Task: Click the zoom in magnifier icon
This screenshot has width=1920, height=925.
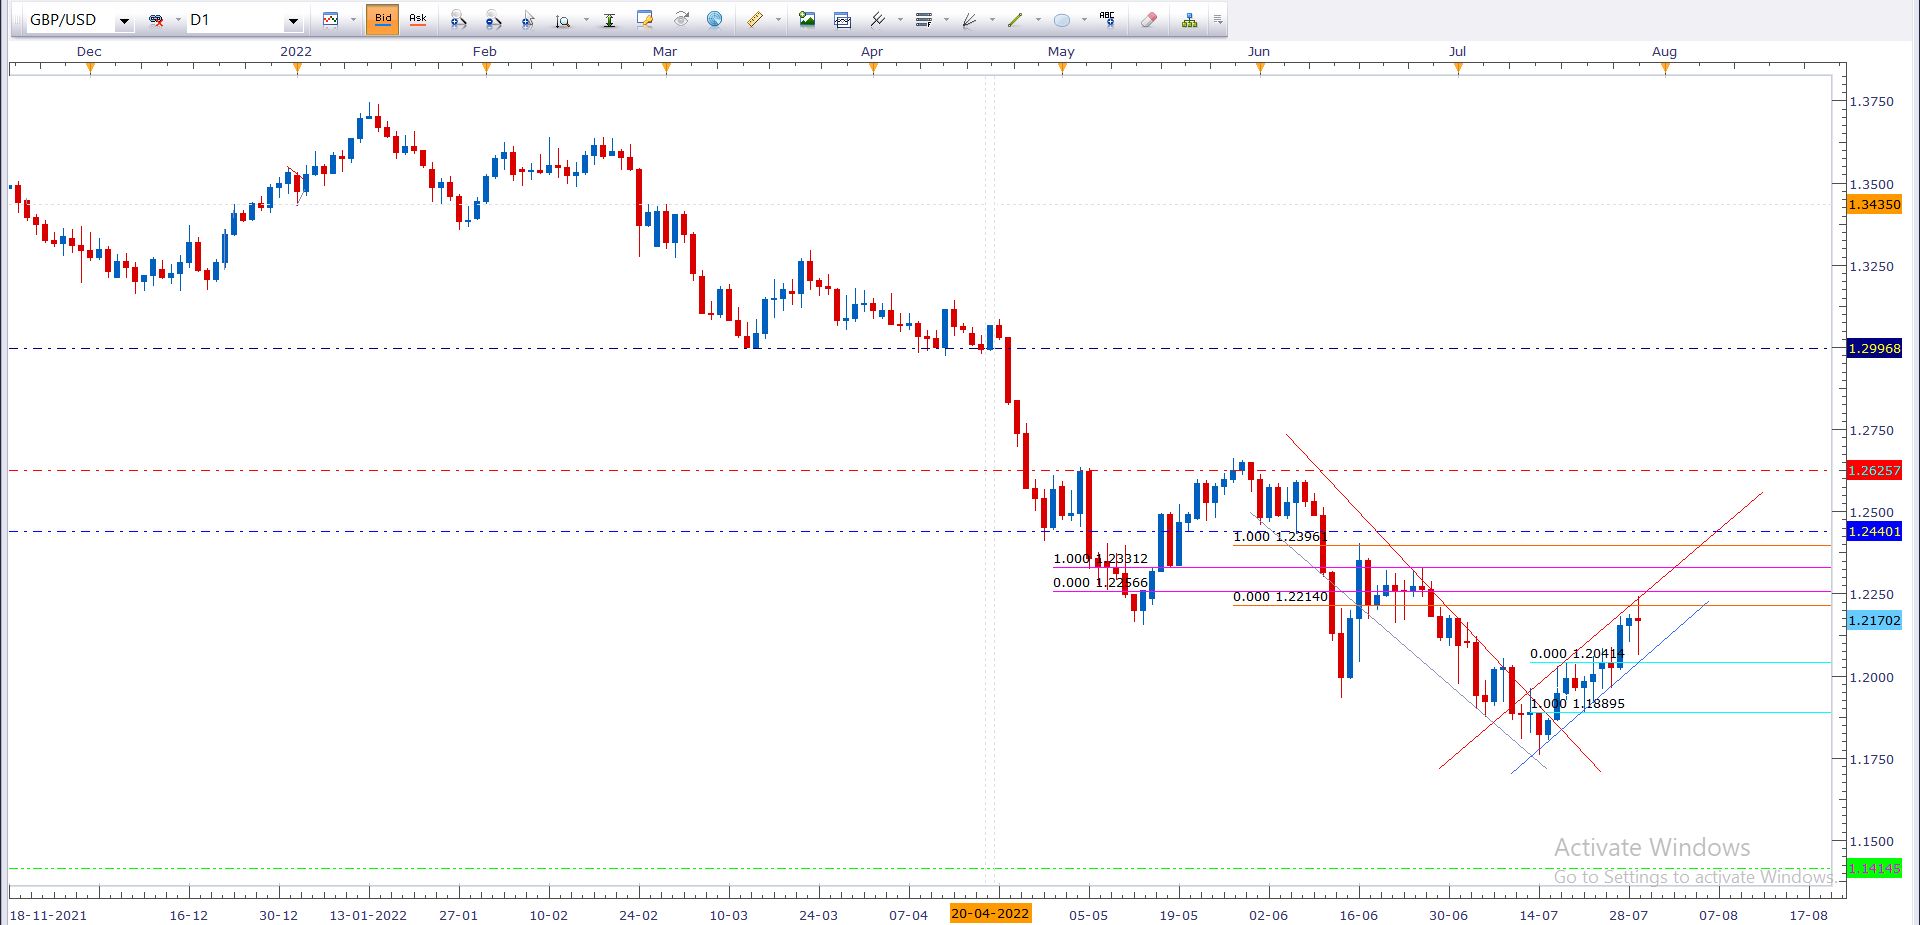Action: (458, 20)
